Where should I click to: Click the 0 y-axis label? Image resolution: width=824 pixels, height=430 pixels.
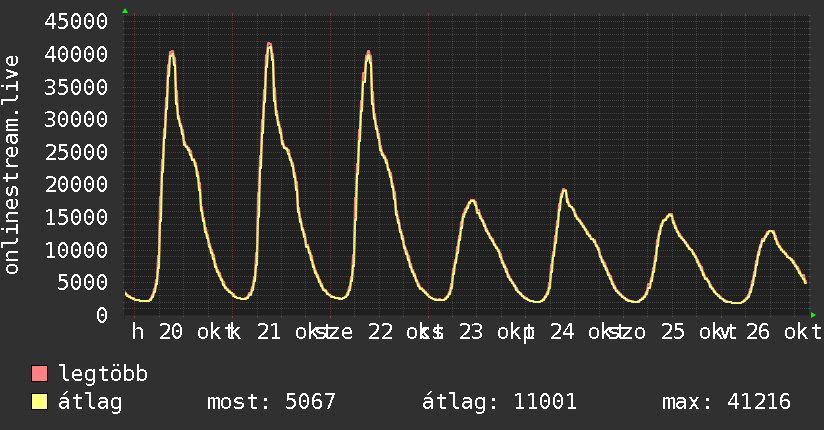[x=102, y=315]
